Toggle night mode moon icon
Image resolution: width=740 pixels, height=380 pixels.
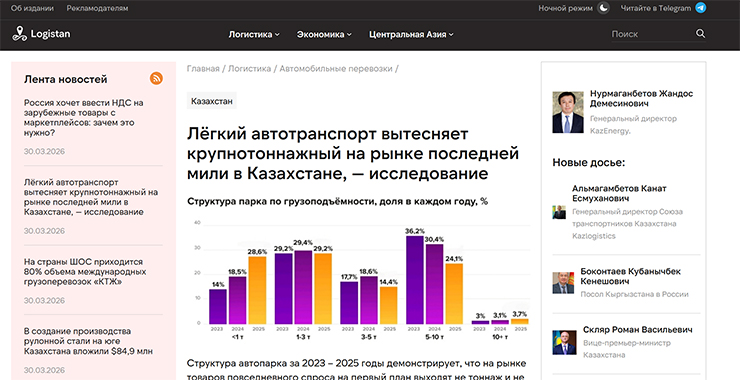click(603, 8)
